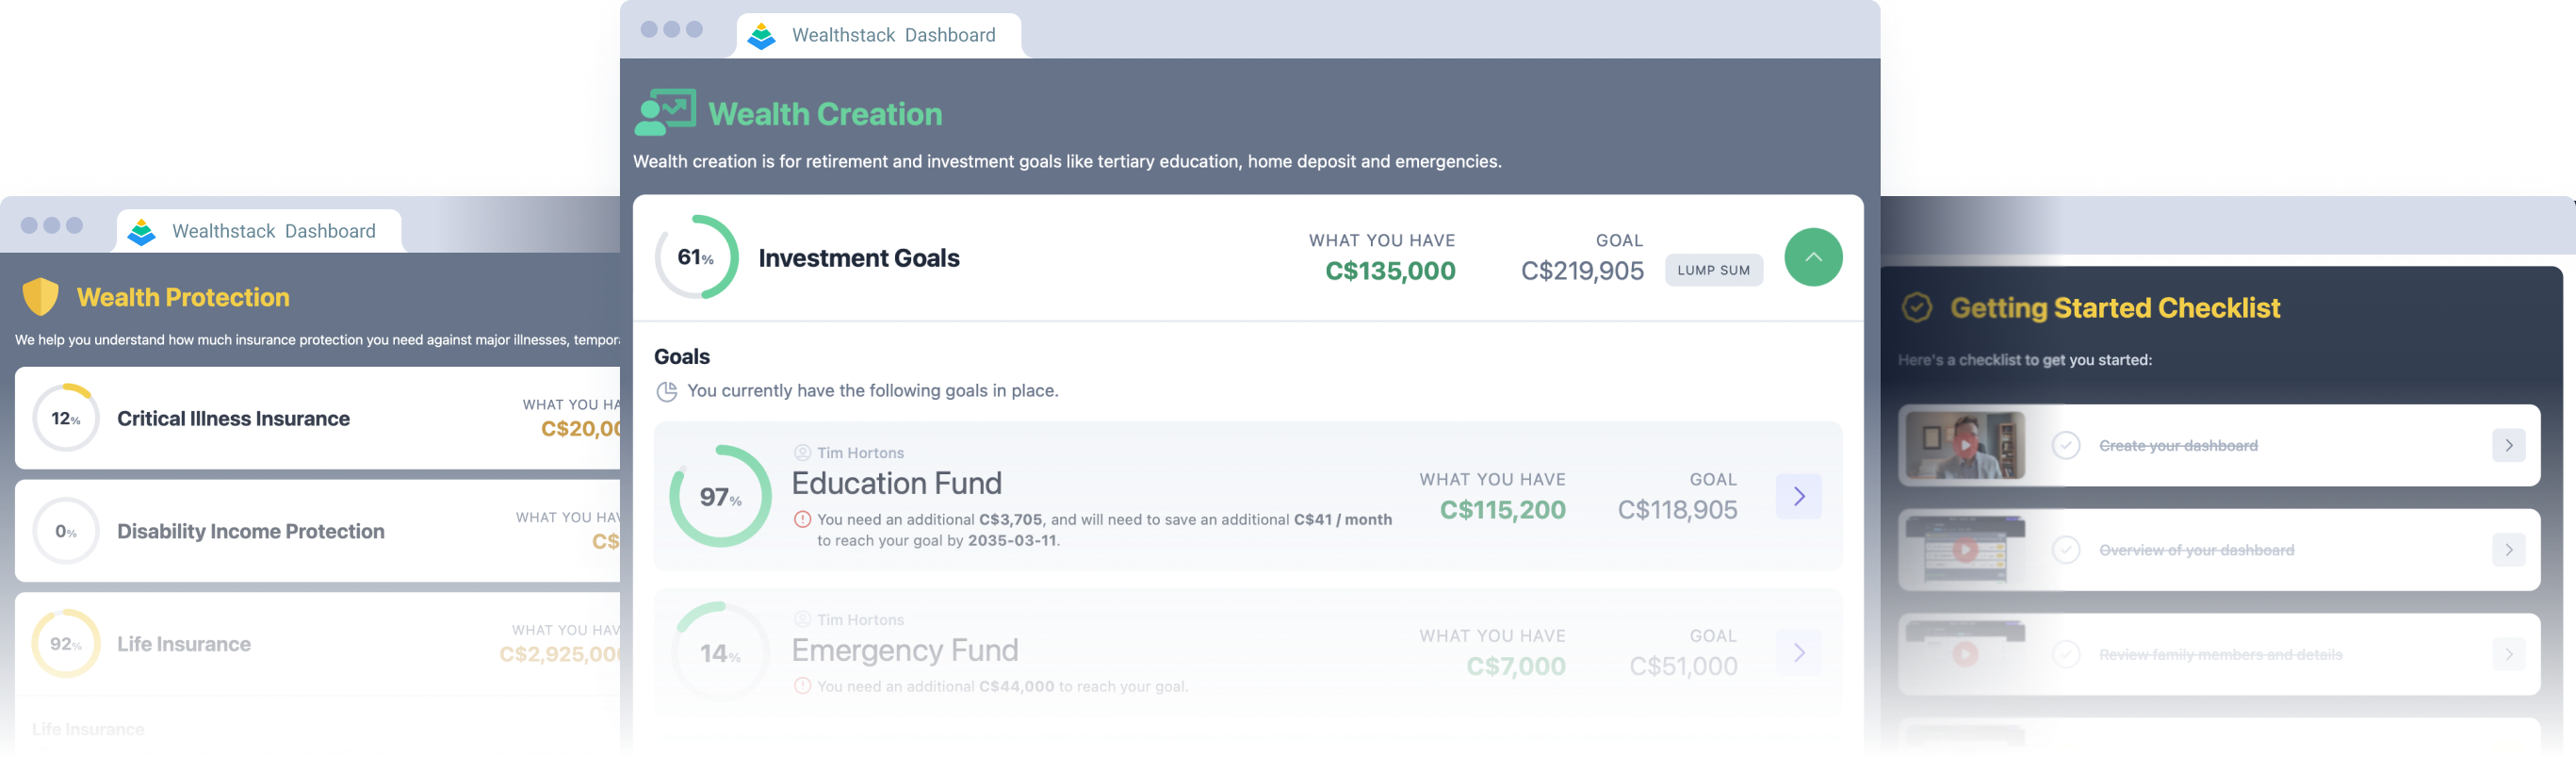Open Create your dashboard chevron button
Screen dimensions: 2576x758
2508,445
